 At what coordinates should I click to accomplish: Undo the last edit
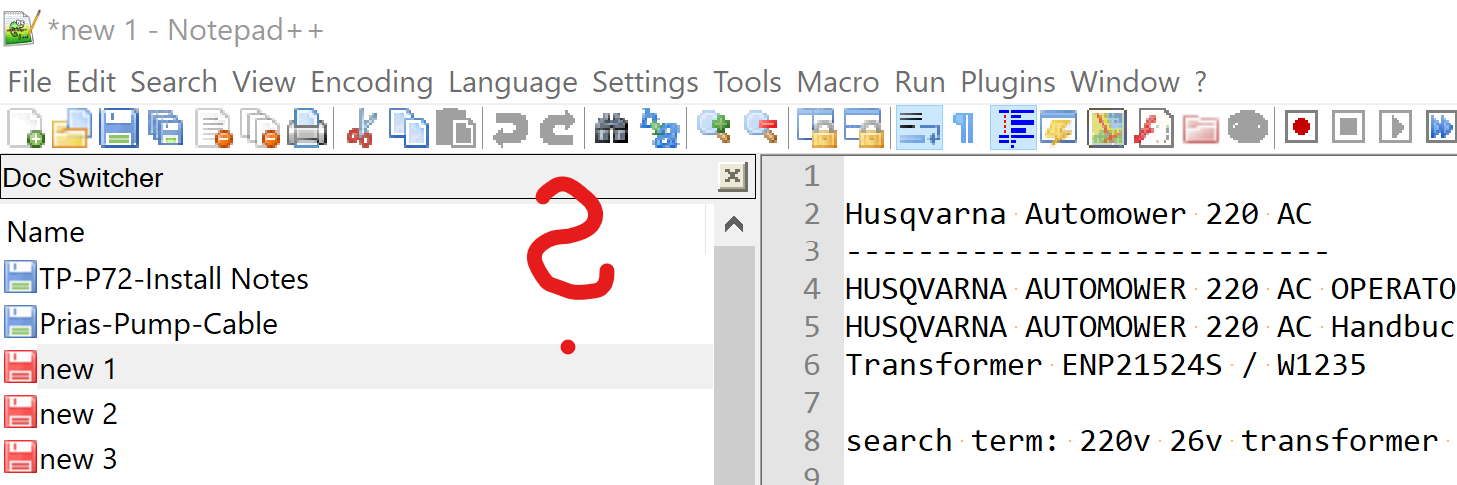(511, 129)
